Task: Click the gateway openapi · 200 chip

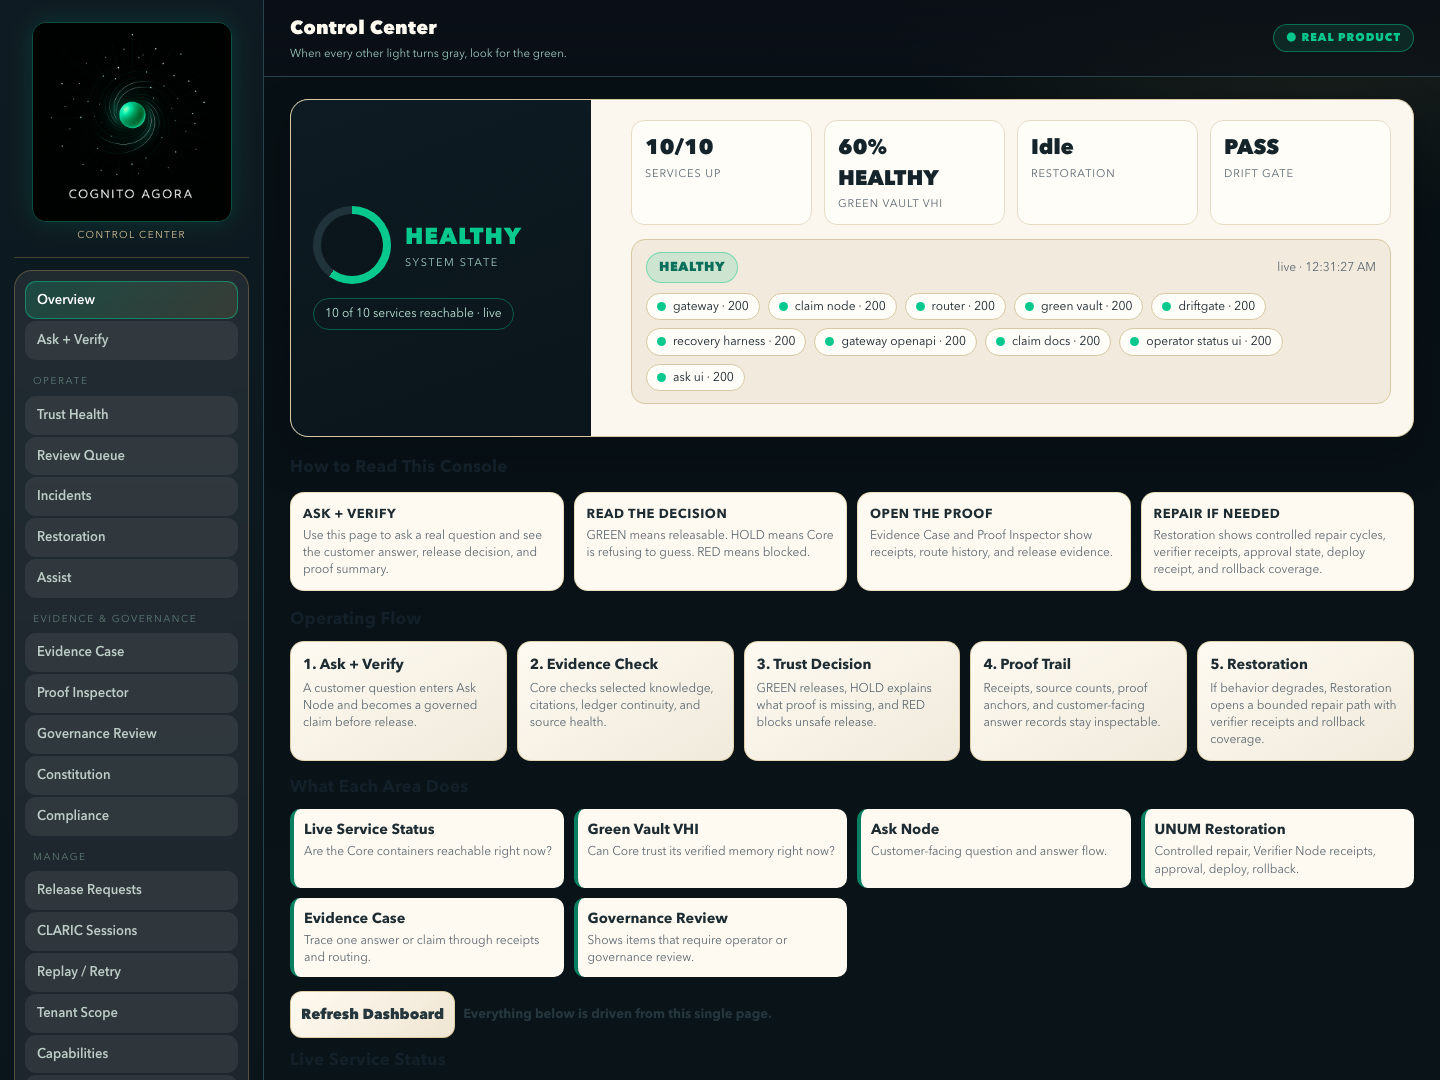Action: click(x=896, y=341)
